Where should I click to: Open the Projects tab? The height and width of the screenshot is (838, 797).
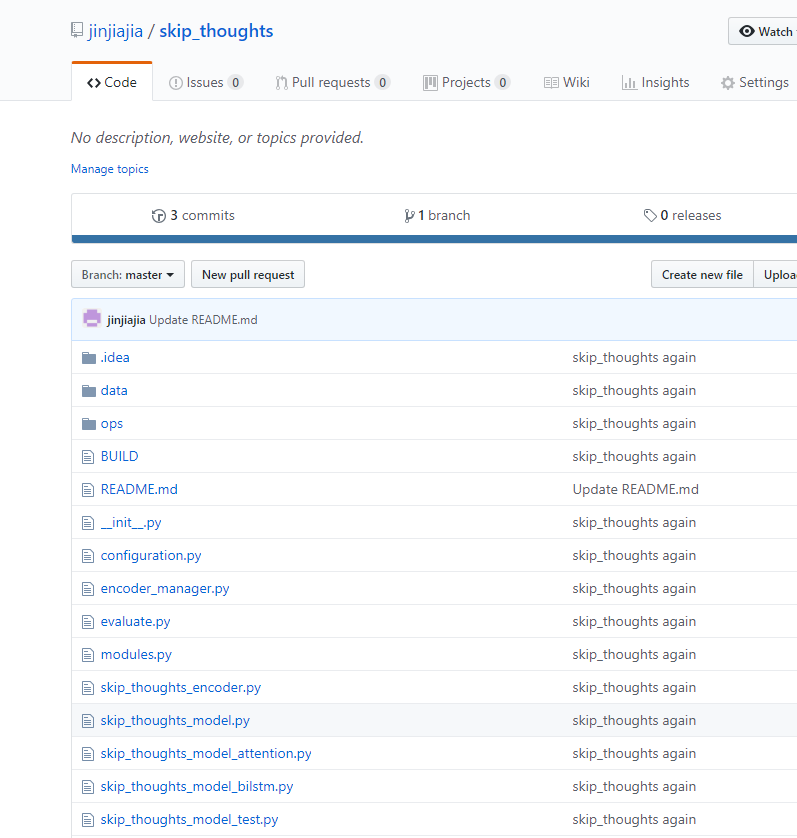click(x=467, y=82)
